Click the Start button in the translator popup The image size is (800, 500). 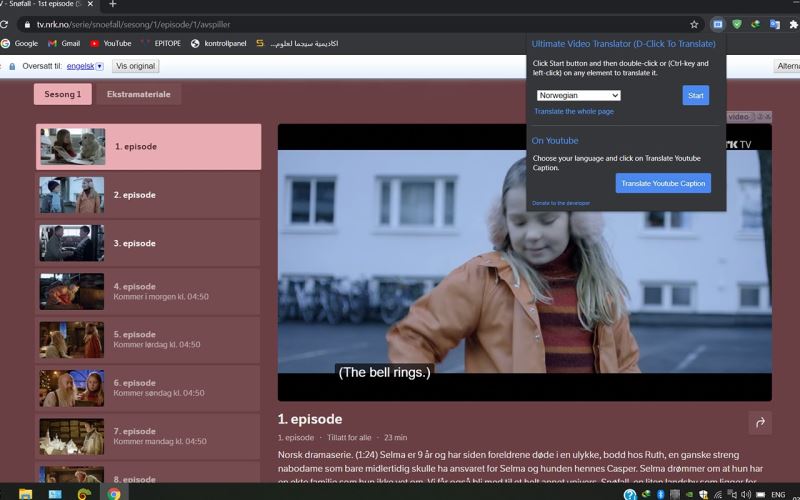pyautogui.click(x=695, y=95)
